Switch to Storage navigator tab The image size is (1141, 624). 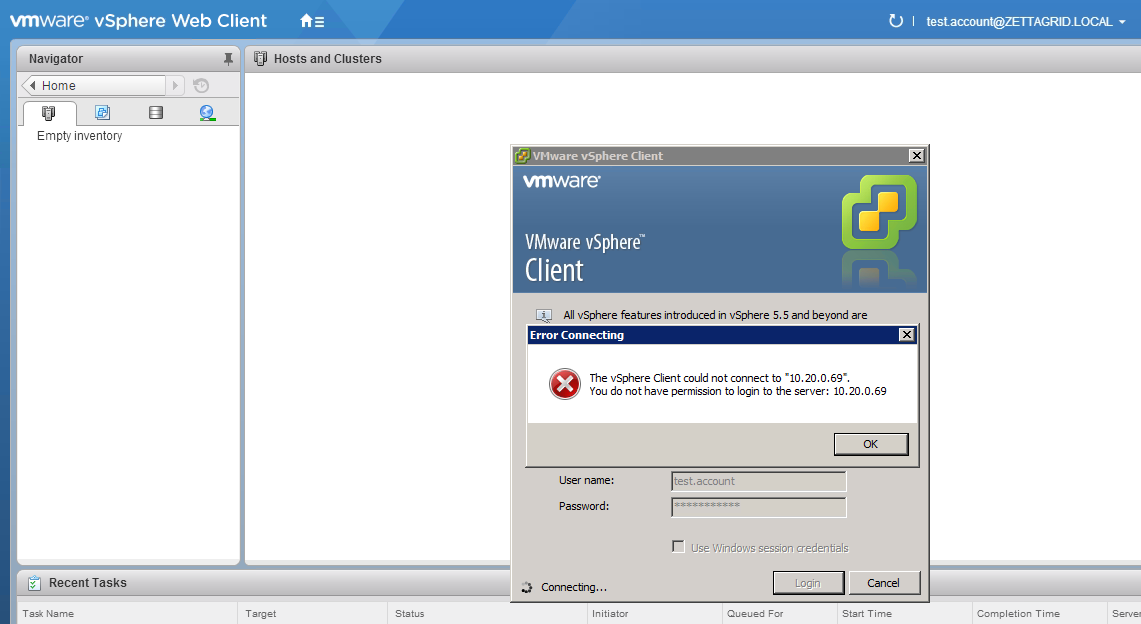(156, 113)
